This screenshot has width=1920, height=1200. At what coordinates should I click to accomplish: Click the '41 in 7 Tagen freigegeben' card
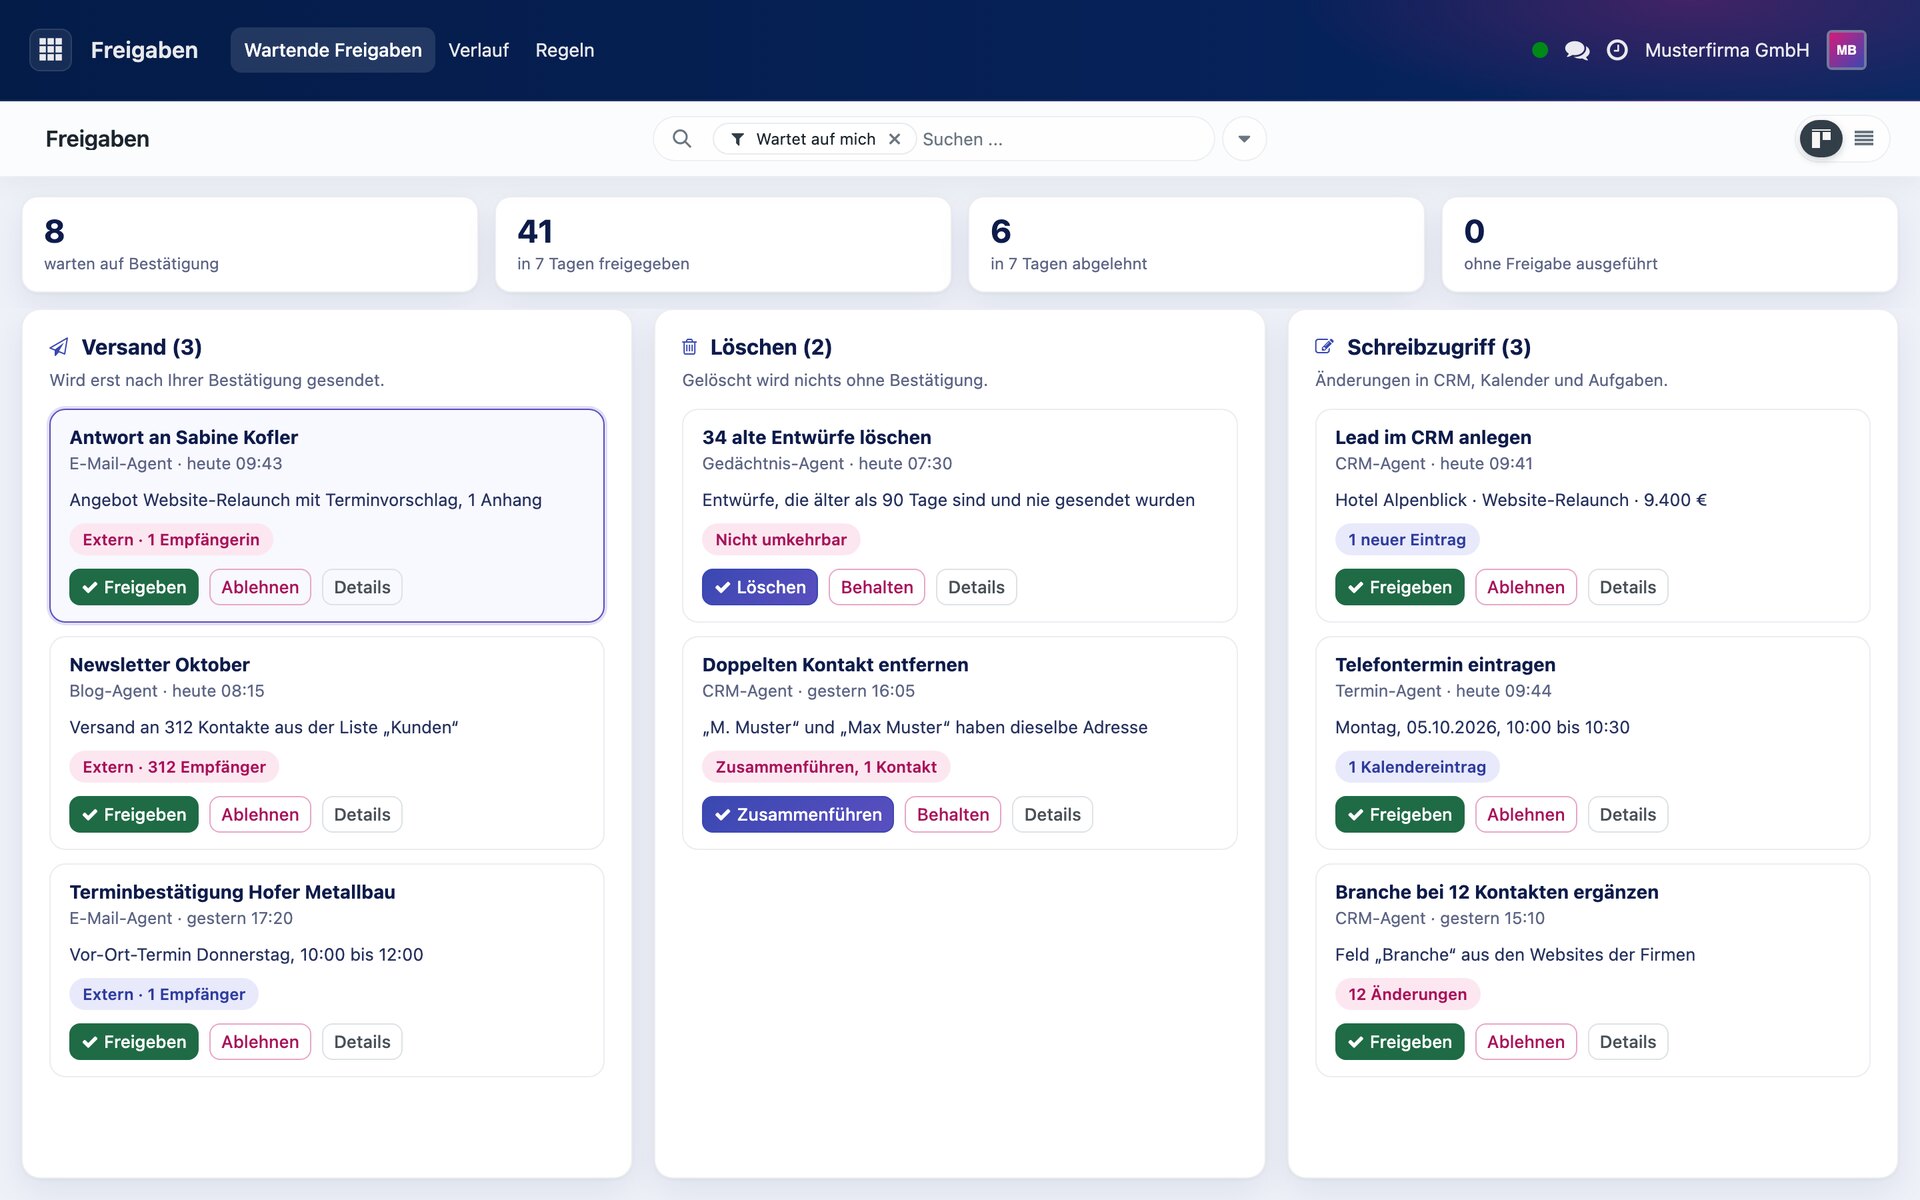coord(723,244)
